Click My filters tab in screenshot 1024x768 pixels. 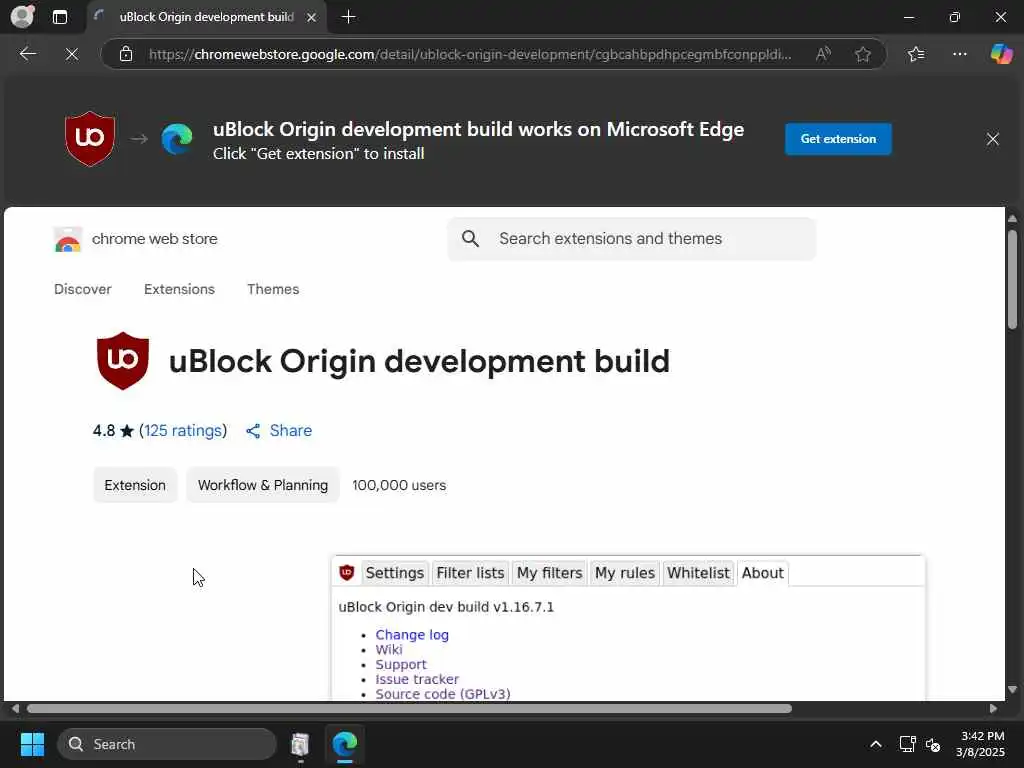(x=549, y=573)
